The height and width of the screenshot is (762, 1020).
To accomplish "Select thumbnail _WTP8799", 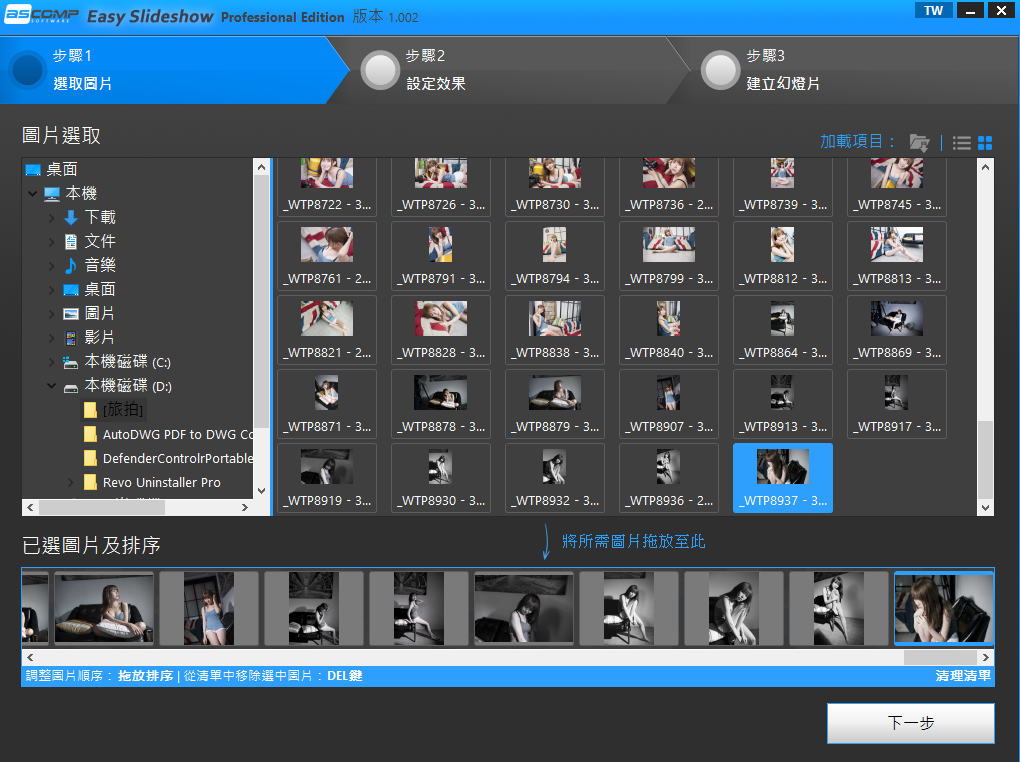I will (669, 256).
